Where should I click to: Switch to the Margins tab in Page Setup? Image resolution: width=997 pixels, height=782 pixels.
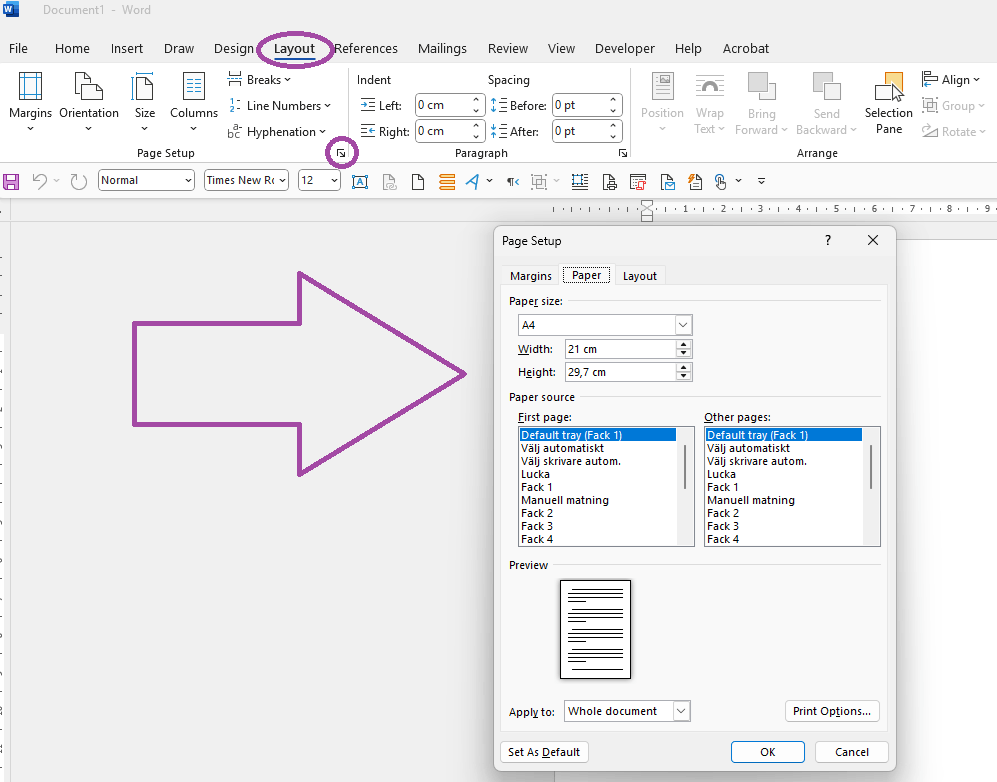coord(531,276)
